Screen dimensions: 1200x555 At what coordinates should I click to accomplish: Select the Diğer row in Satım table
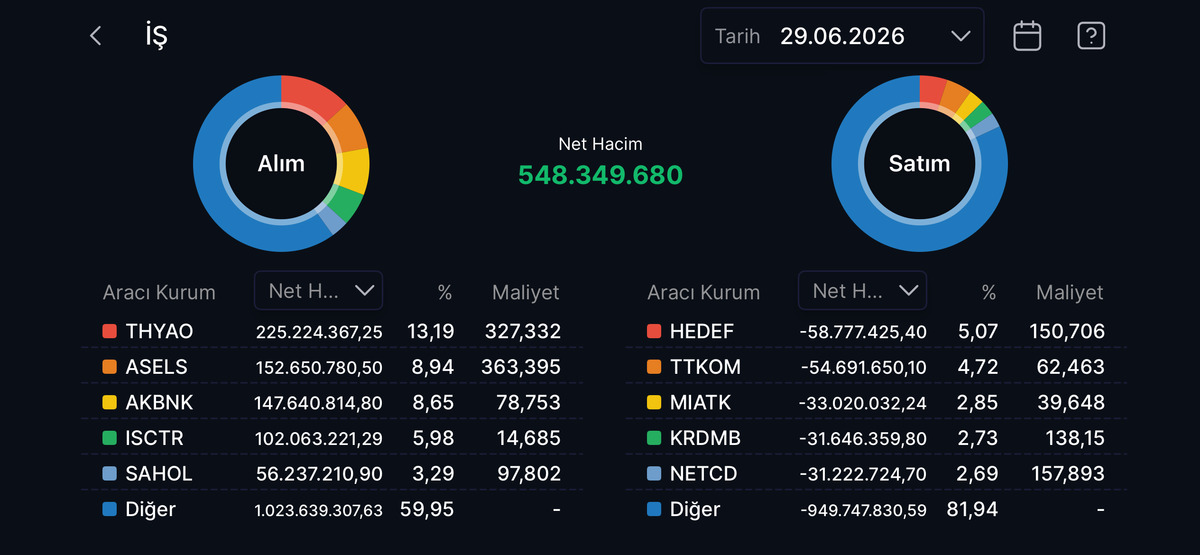876,510
